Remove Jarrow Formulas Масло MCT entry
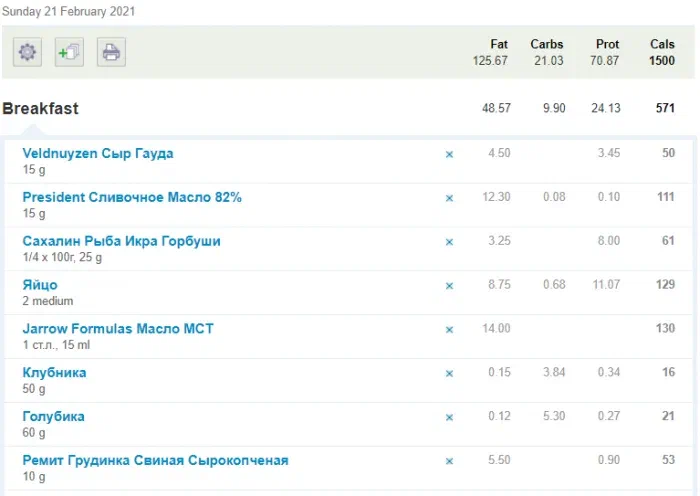This screenshot has height=496, width=700. pyautogui.click(x=449, y=329)
